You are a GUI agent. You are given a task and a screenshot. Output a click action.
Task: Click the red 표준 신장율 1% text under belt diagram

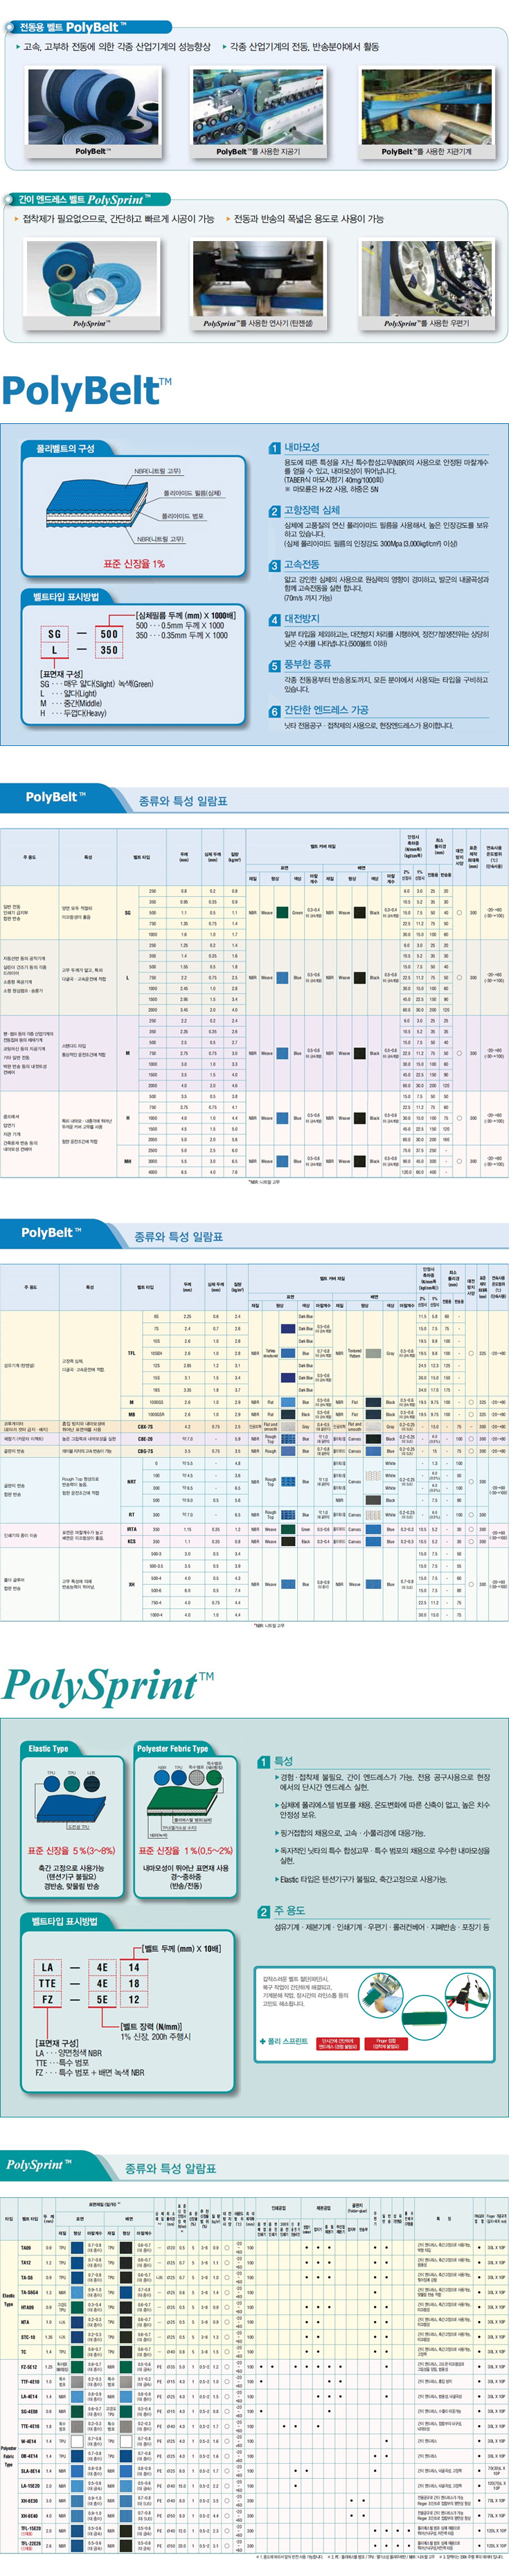point(134,564)
